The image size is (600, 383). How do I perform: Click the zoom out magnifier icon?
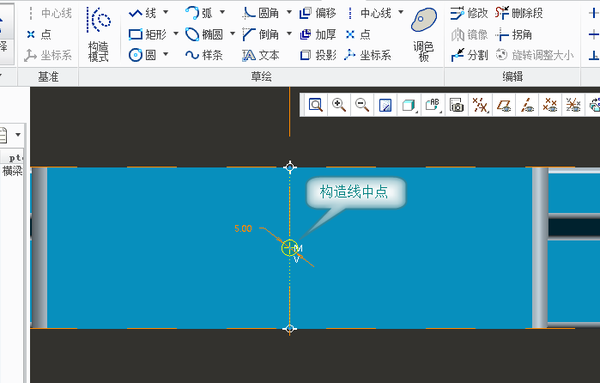(x=362, y=104)
